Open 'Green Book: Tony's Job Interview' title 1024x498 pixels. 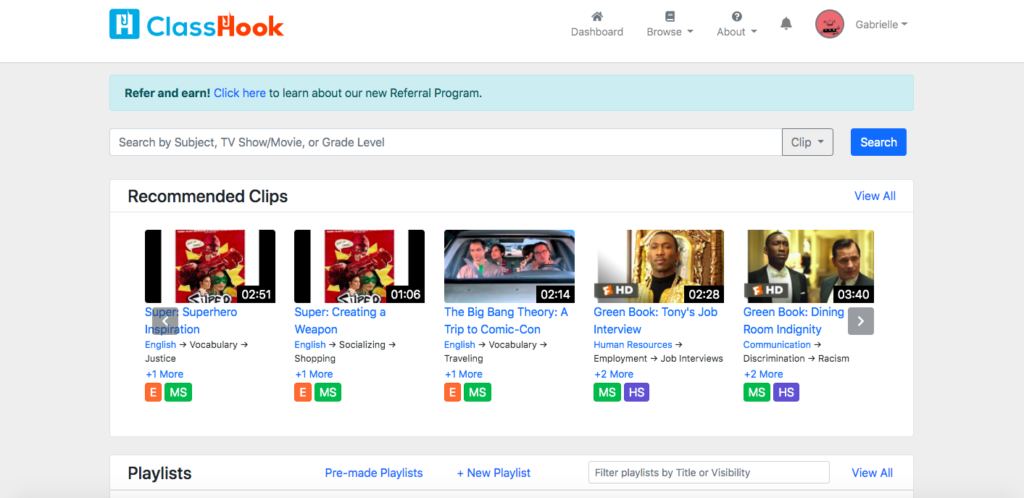(x=656, y=320)
